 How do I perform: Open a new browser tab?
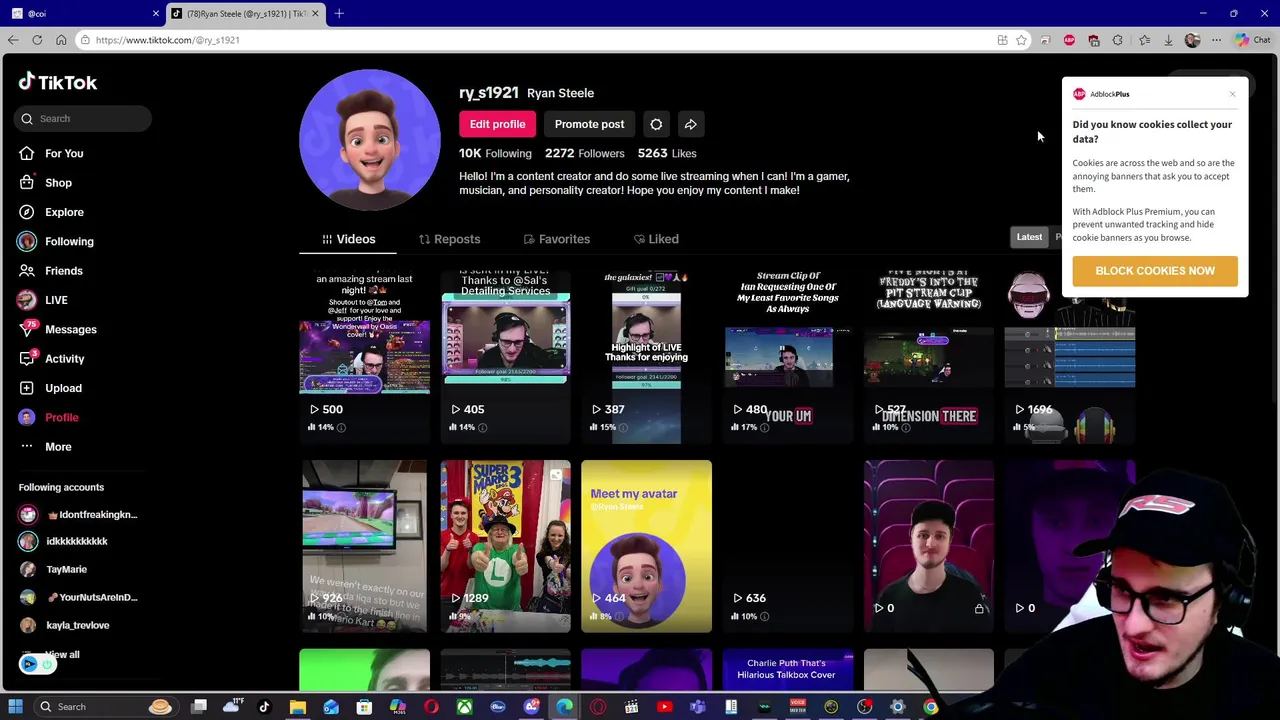(x=339, y=13)
